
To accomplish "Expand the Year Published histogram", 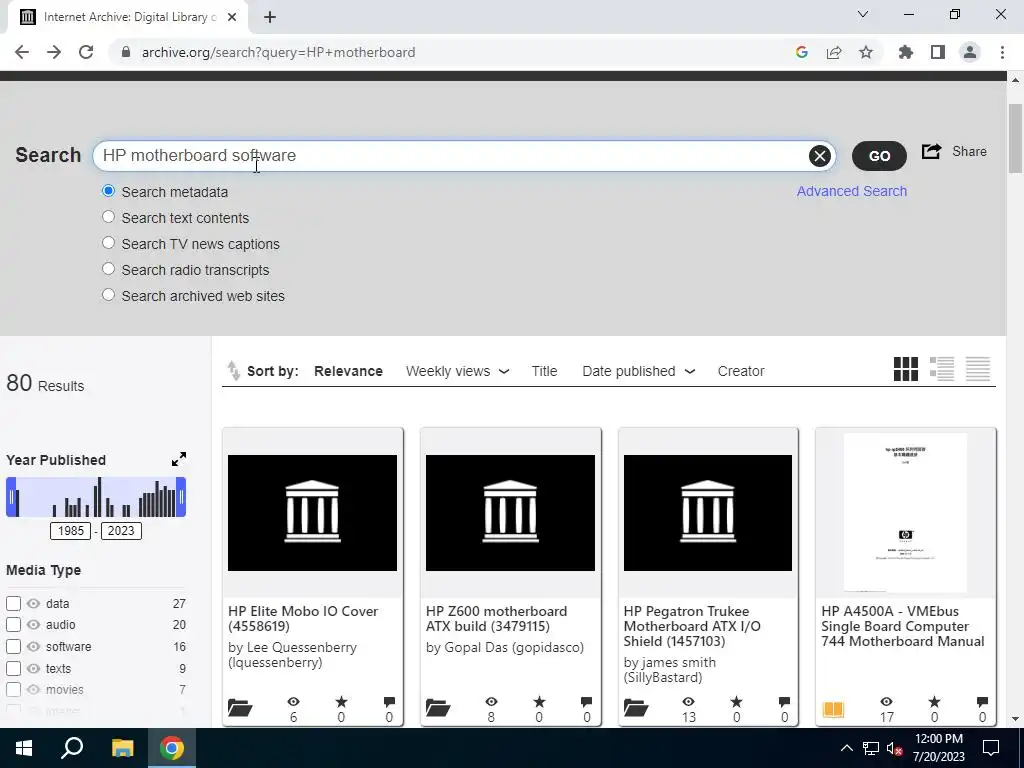I will [178, 459].
